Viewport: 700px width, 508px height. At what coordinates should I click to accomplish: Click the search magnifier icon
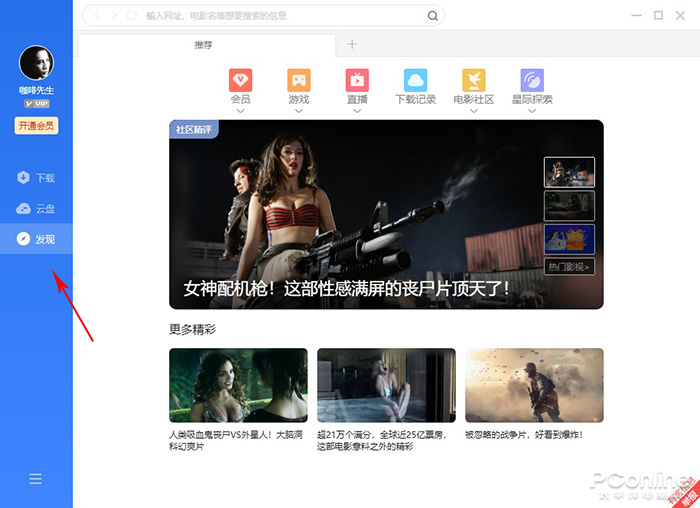pyautogui.click(x=433, y=16)
